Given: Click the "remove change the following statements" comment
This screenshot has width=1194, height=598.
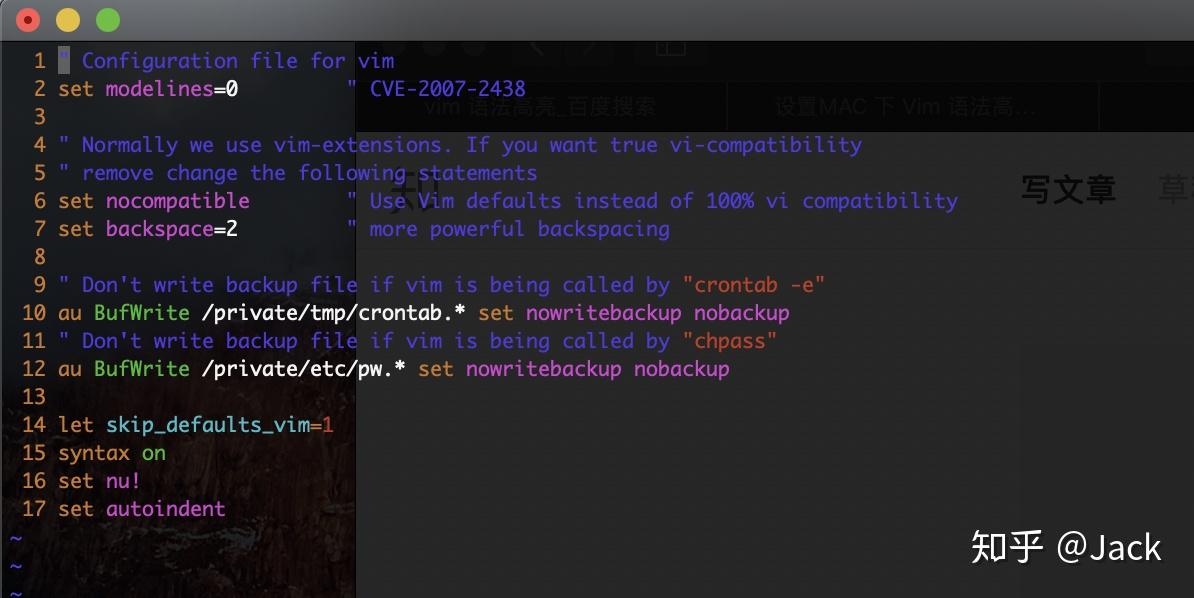Looking at the screenshot, I should 309,173.
